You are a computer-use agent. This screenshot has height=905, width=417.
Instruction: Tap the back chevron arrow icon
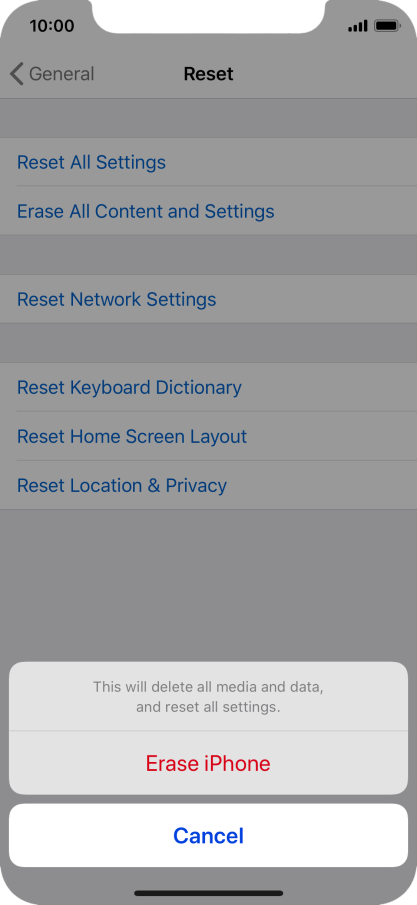coord(17,74)
